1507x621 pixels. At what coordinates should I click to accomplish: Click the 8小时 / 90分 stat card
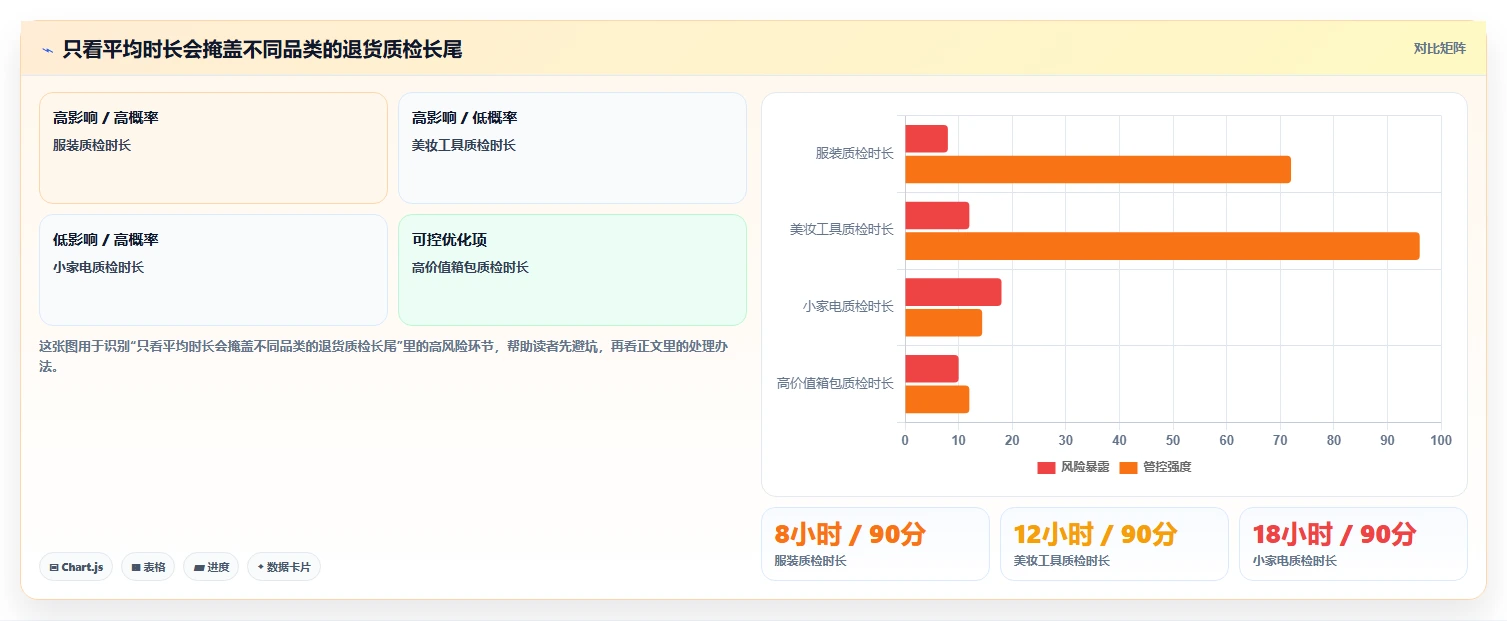click(x=875, y=544)
